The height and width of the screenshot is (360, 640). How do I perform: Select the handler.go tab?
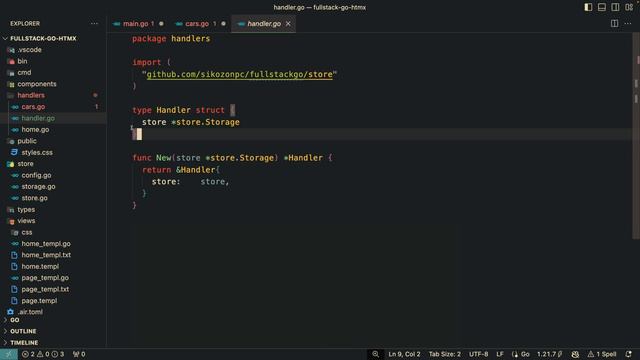coord(264,24)
